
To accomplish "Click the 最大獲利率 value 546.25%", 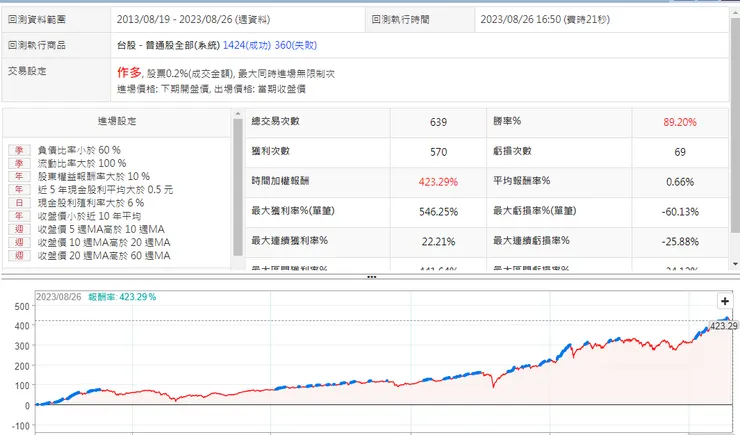I will tap(438, 212).
